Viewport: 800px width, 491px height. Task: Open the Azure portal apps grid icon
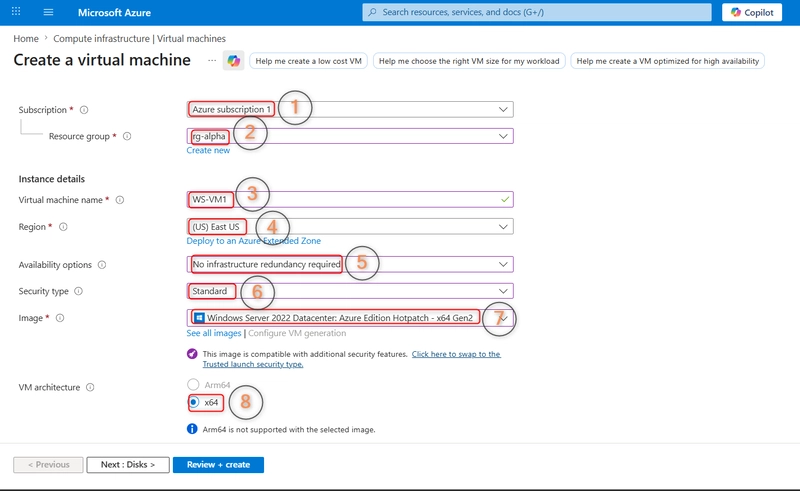click(16, 12)
